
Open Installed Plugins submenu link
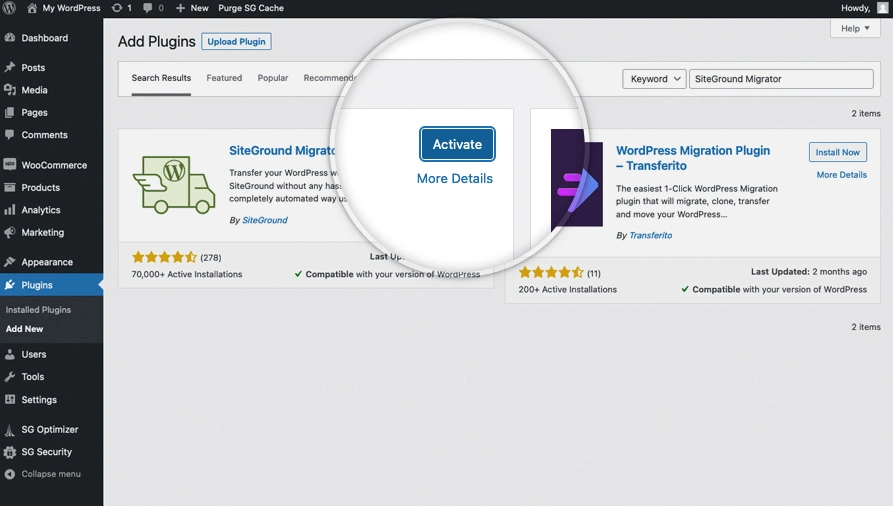click(x=38, y=310)
